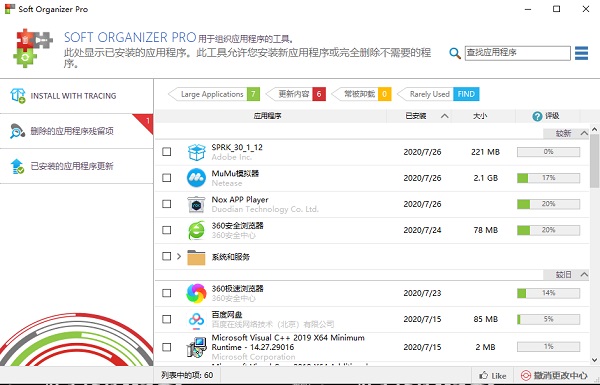600x385 pixels.
Task: Click the rating help question icon
Action: click(x=537, y=116)
